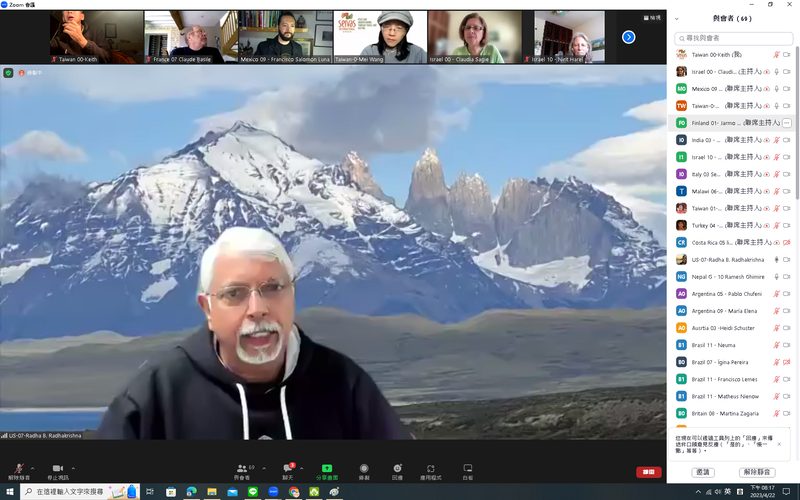
Task: Open the LINE app from the taskbar
Action: pyautogui.click(x=253, y=492)
